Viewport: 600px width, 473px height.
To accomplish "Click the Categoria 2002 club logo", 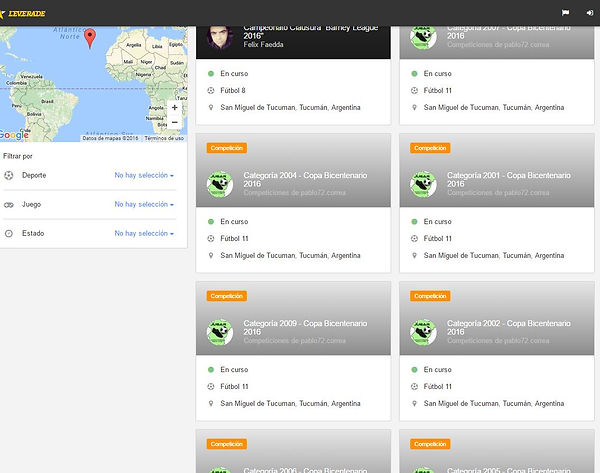I will click(423, 332).
